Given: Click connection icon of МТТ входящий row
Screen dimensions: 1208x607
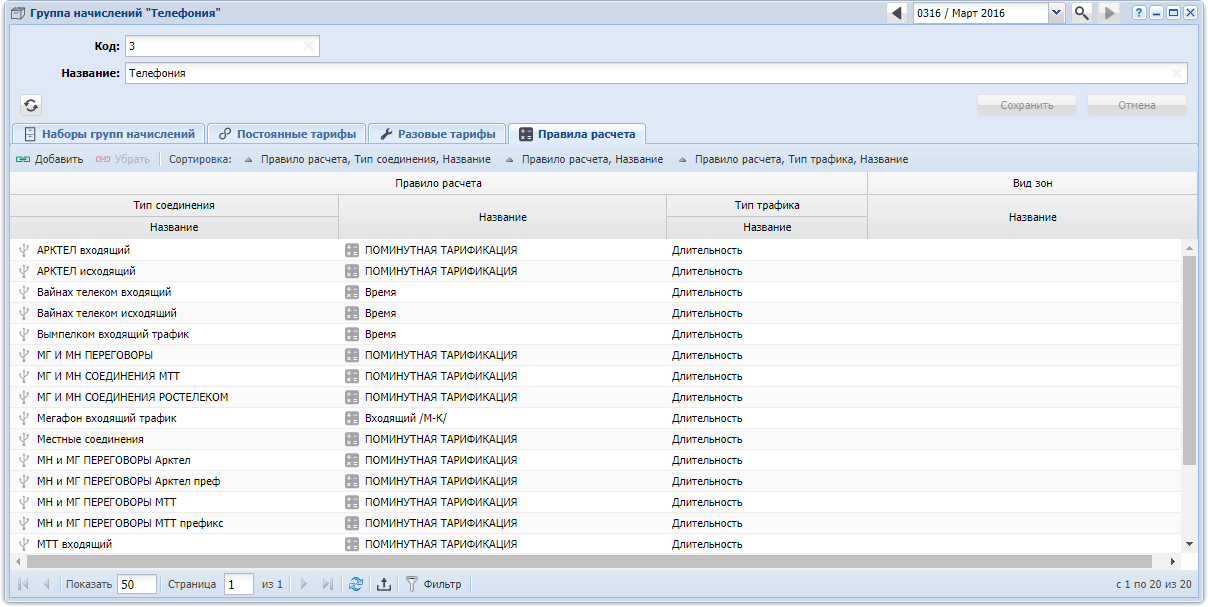Looking at the screenshot, I should point(24,544).
